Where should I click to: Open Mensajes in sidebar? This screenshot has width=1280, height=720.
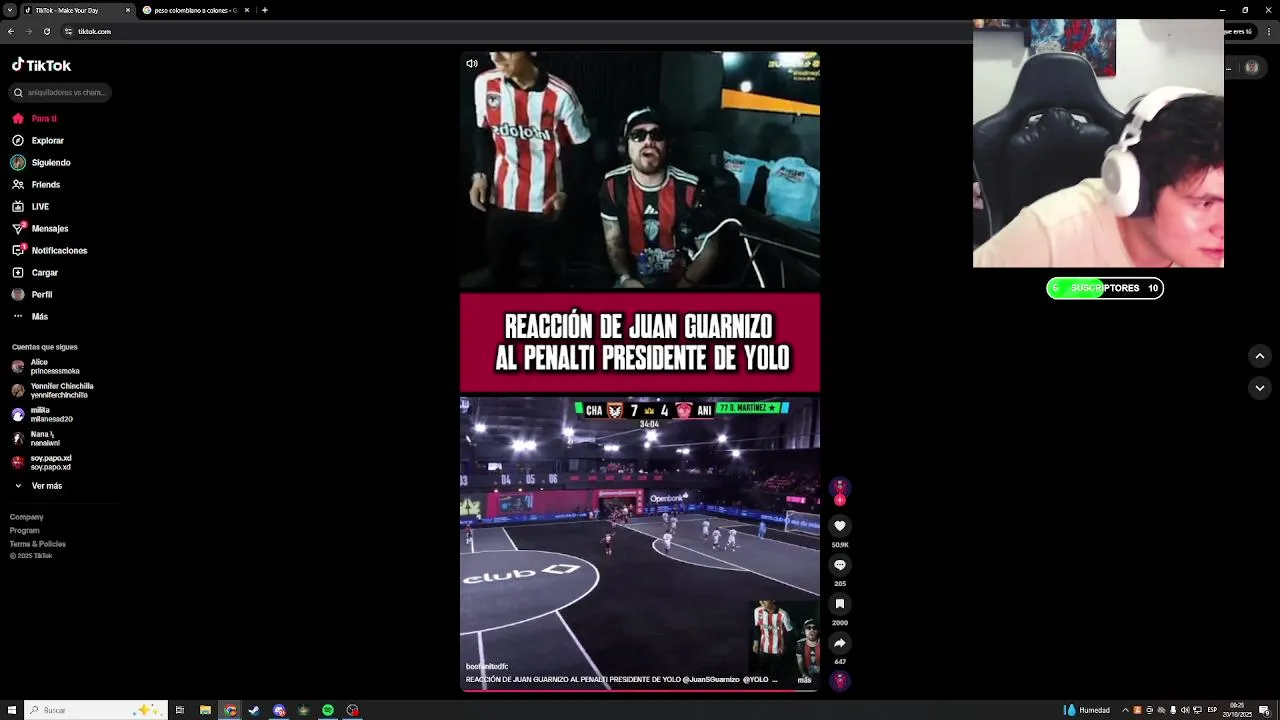click(40, 229)
